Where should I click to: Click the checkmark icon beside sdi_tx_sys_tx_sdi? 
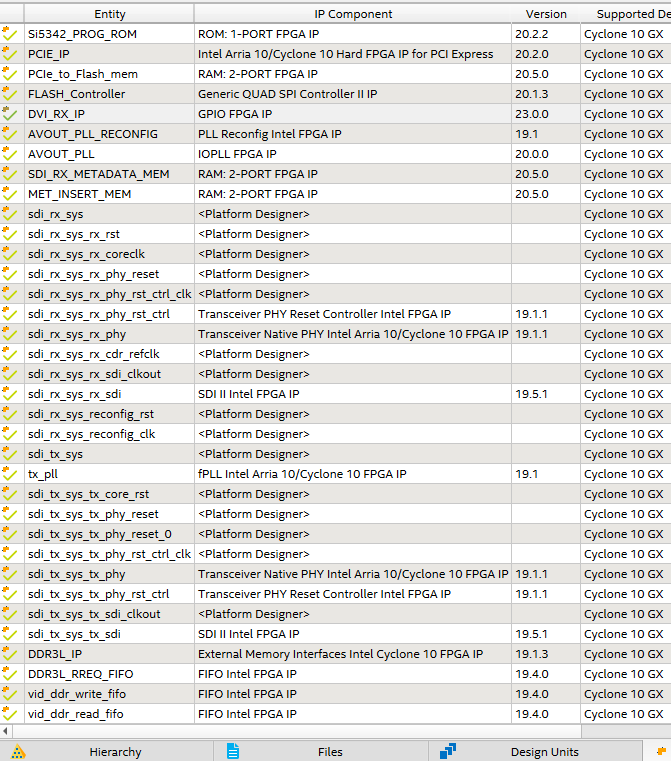tap(10, 634)
